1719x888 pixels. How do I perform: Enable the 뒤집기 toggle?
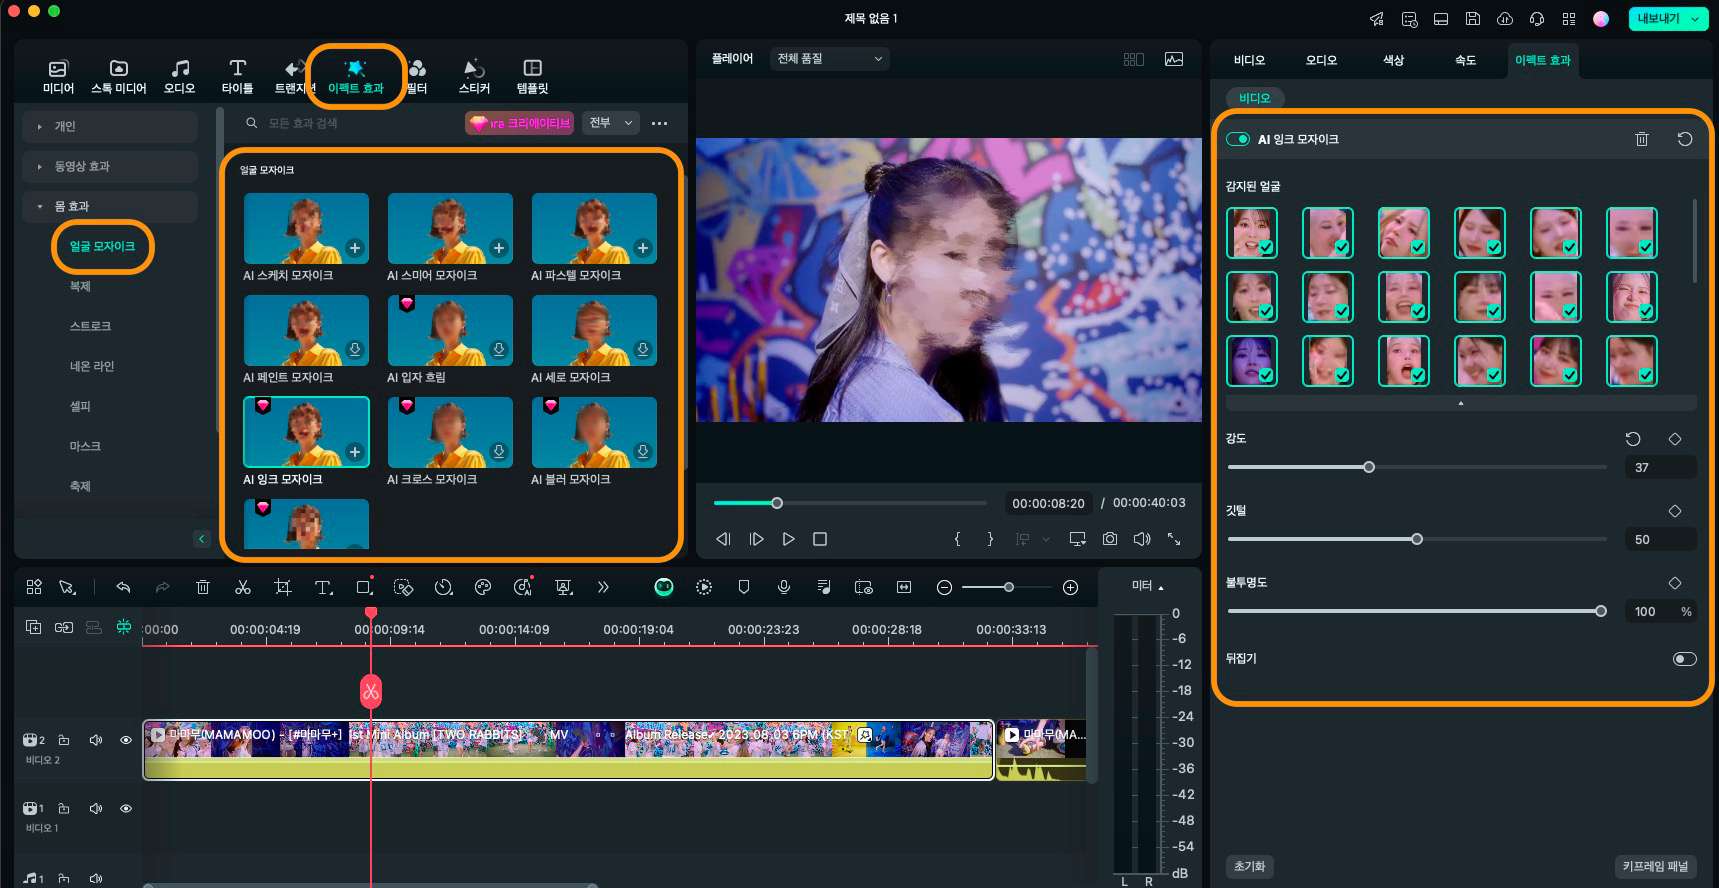[x=1685, y=659]
